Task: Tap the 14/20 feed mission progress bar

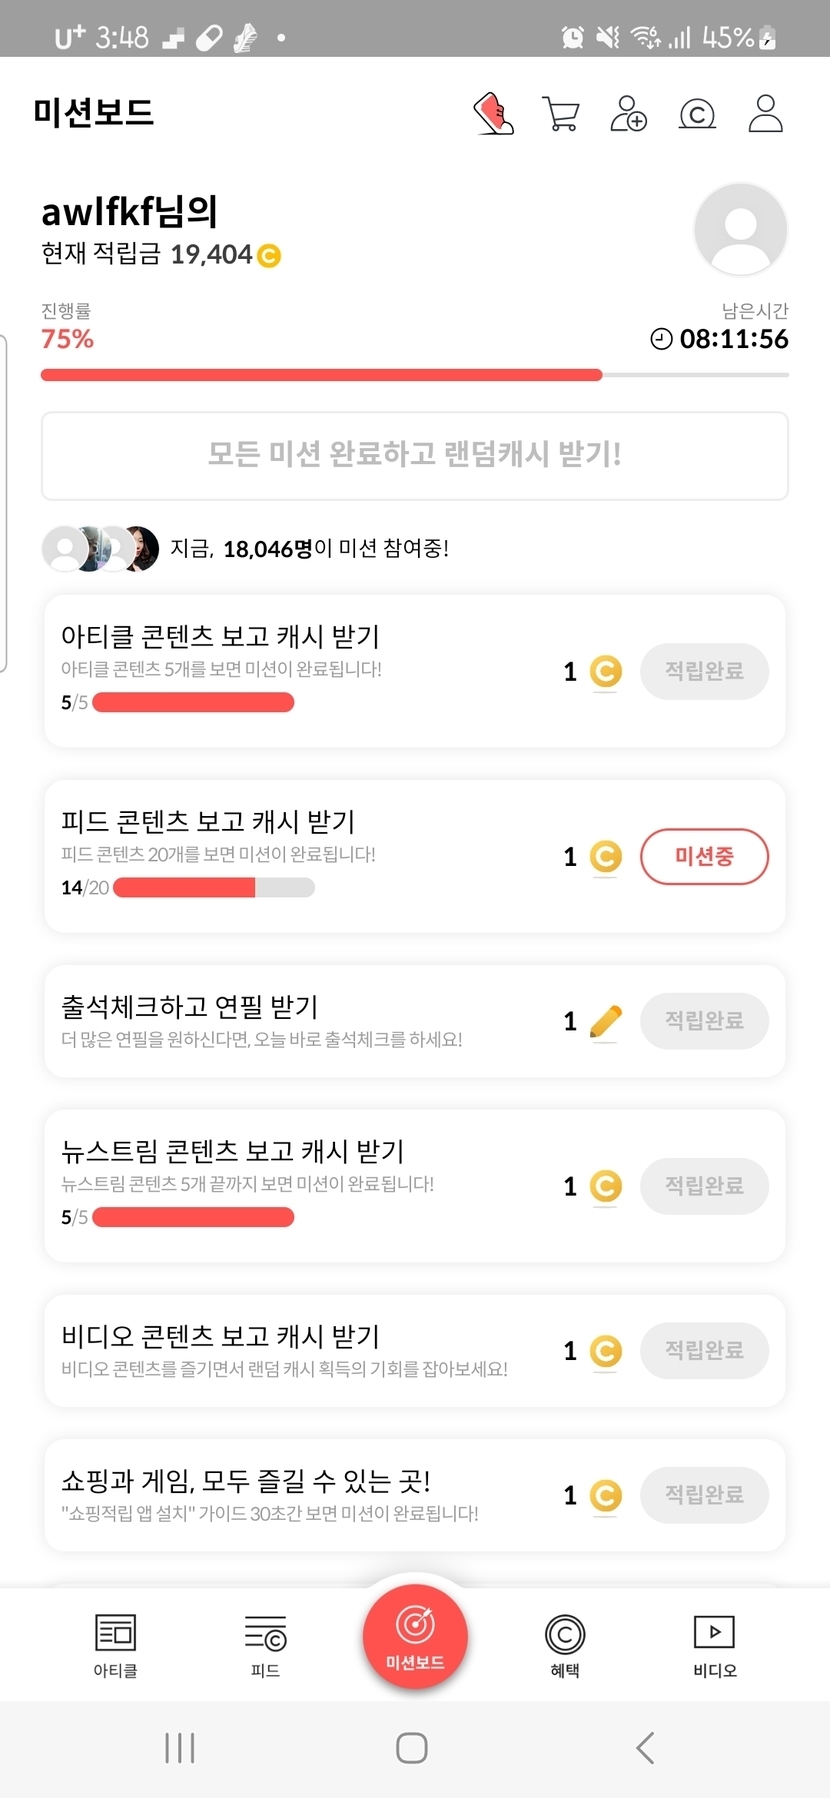Action: (214, 887)
